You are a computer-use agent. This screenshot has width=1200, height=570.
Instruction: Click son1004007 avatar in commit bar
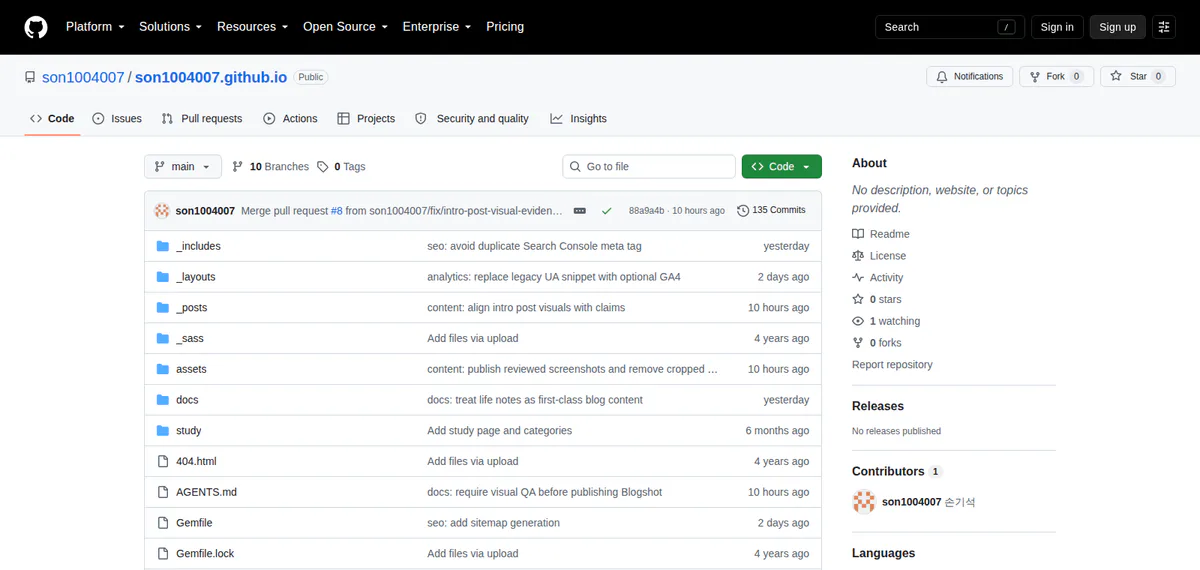pos(162,211)
